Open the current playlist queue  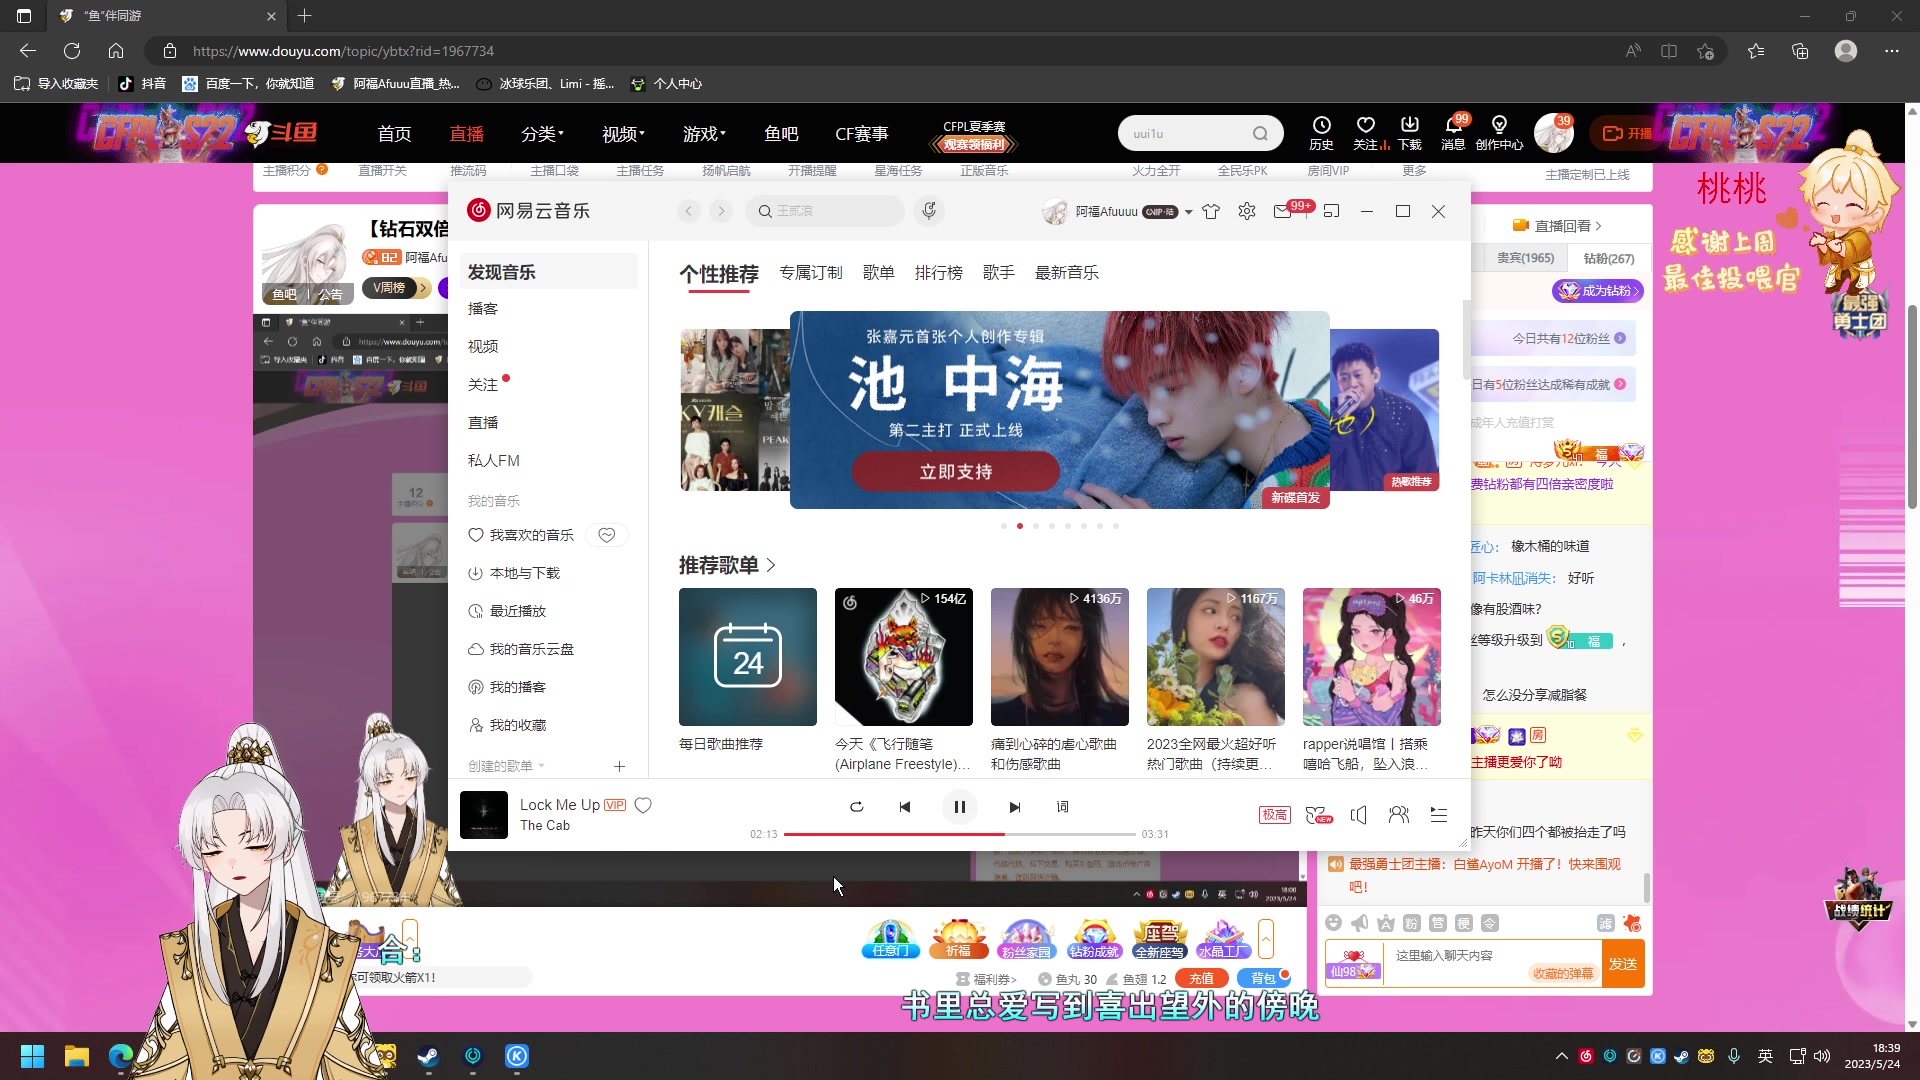(x=1438, y=815)
